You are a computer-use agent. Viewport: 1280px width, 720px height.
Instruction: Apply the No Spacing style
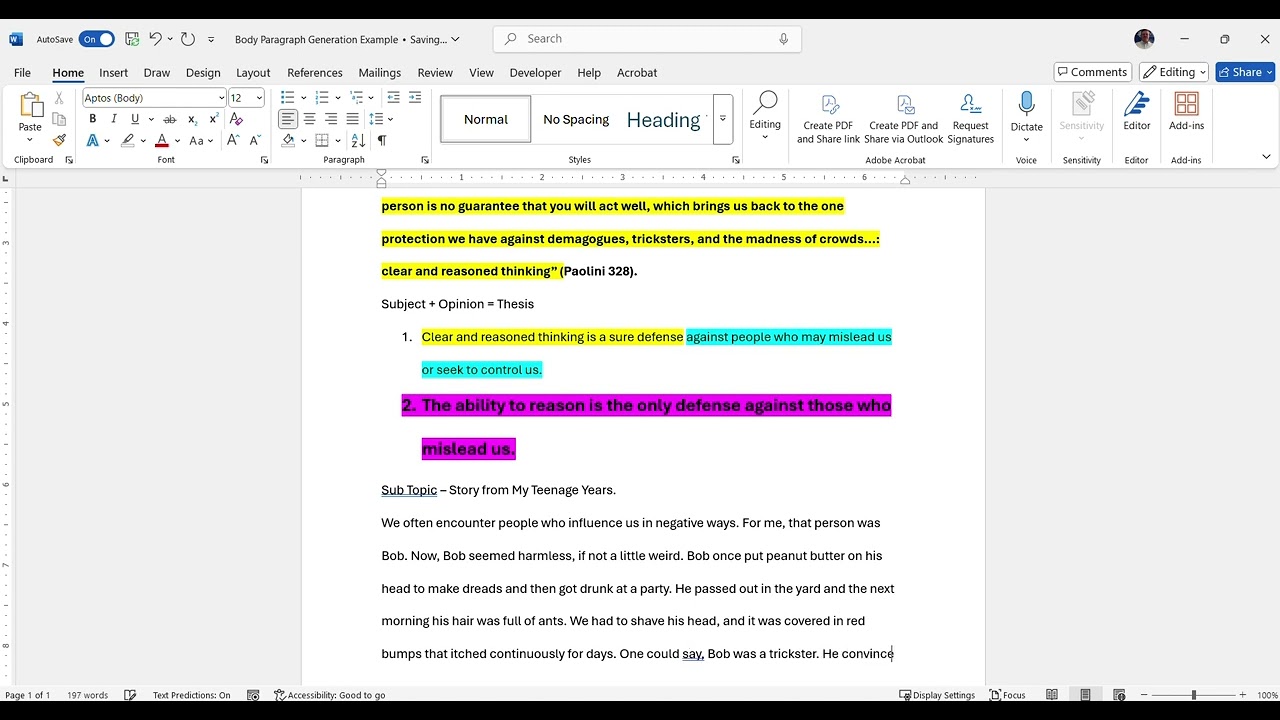tap(576, 119)
